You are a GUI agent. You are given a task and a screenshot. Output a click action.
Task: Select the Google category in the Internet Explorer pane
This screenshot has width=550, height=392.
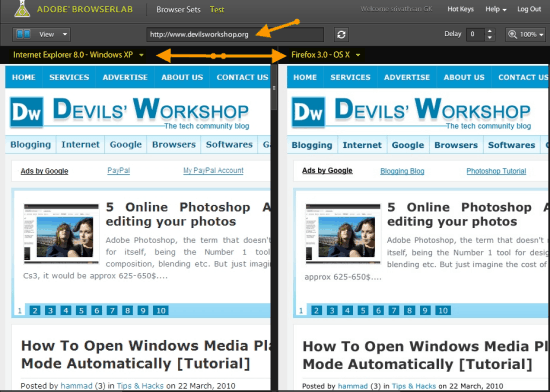point(126,144)
